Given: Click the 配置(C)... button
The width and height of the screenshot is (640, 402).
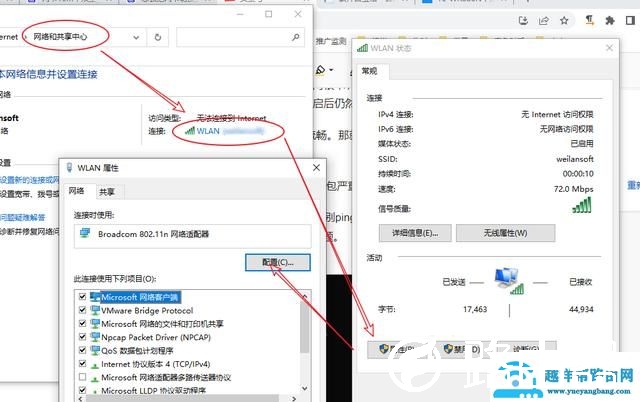Looking at the screenshot, I should 278,262.
